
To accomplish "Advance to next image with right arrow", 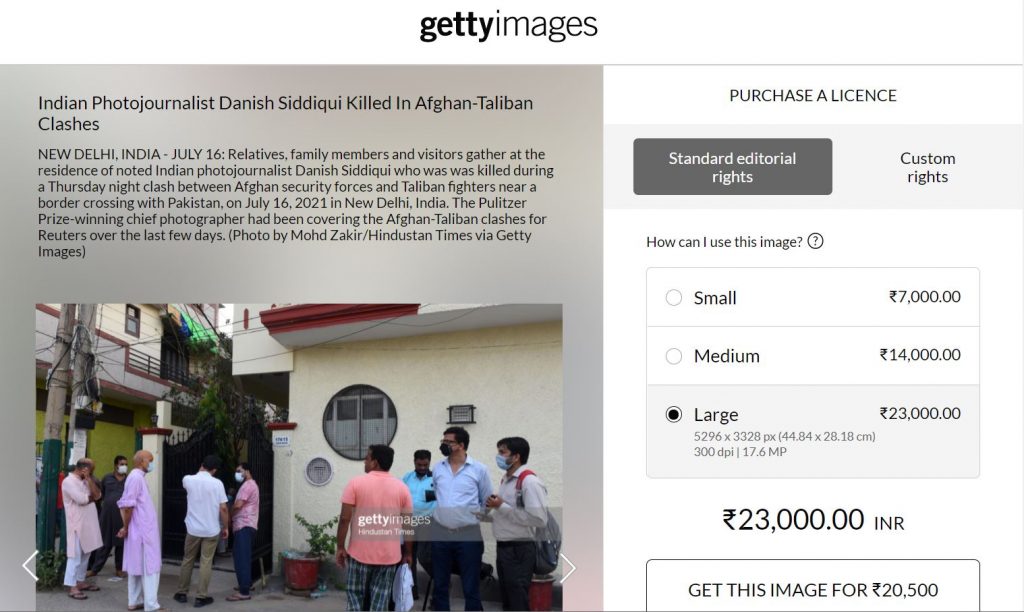I will [x=568, y=568].
